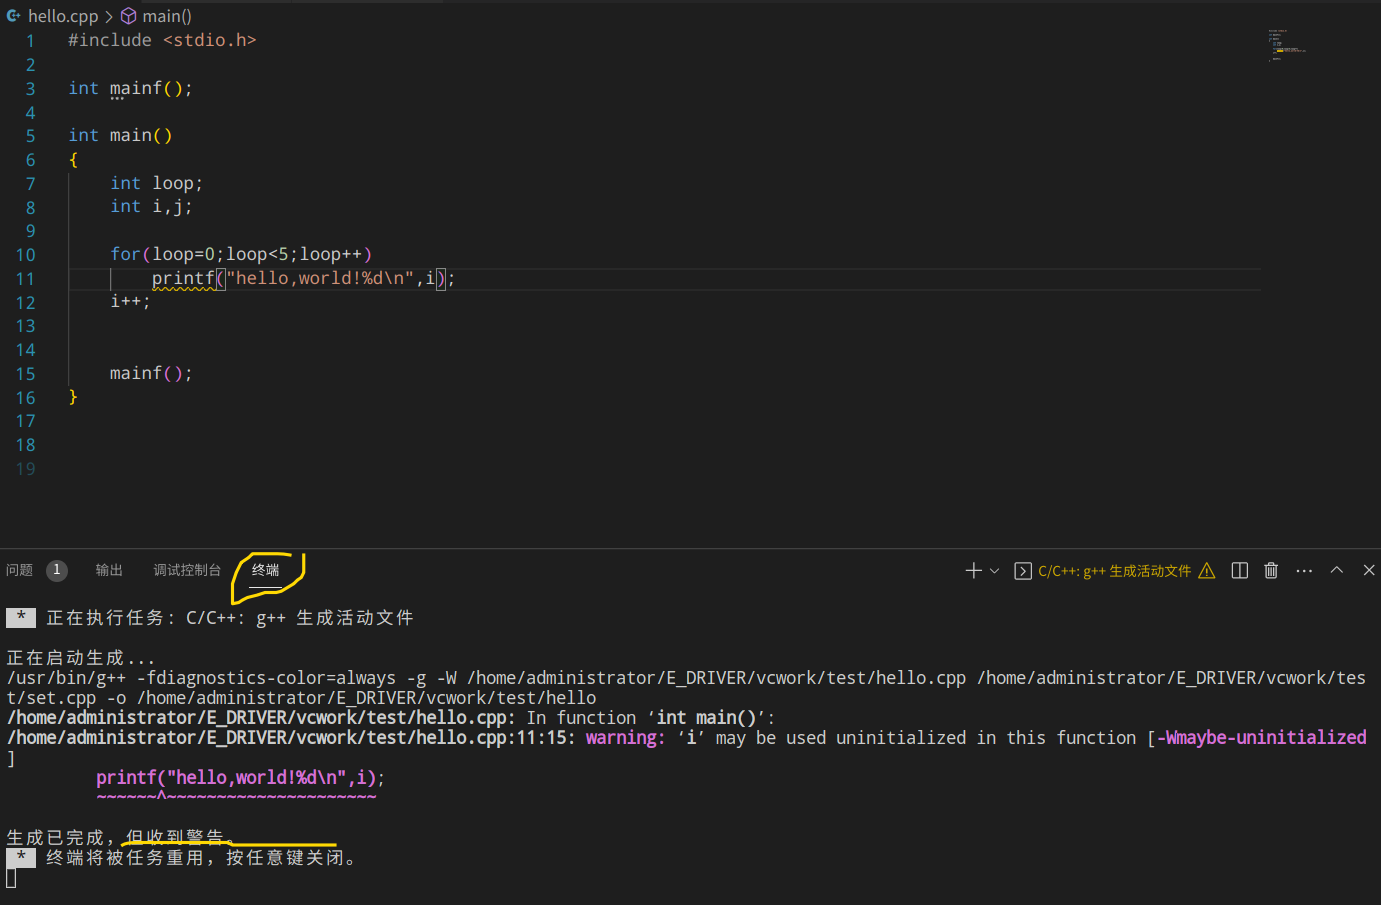Click the -Wmaybe-uninitialized flag in terminal output
The height and width of the screenshot is (905, 1381).
[1261, 738]
